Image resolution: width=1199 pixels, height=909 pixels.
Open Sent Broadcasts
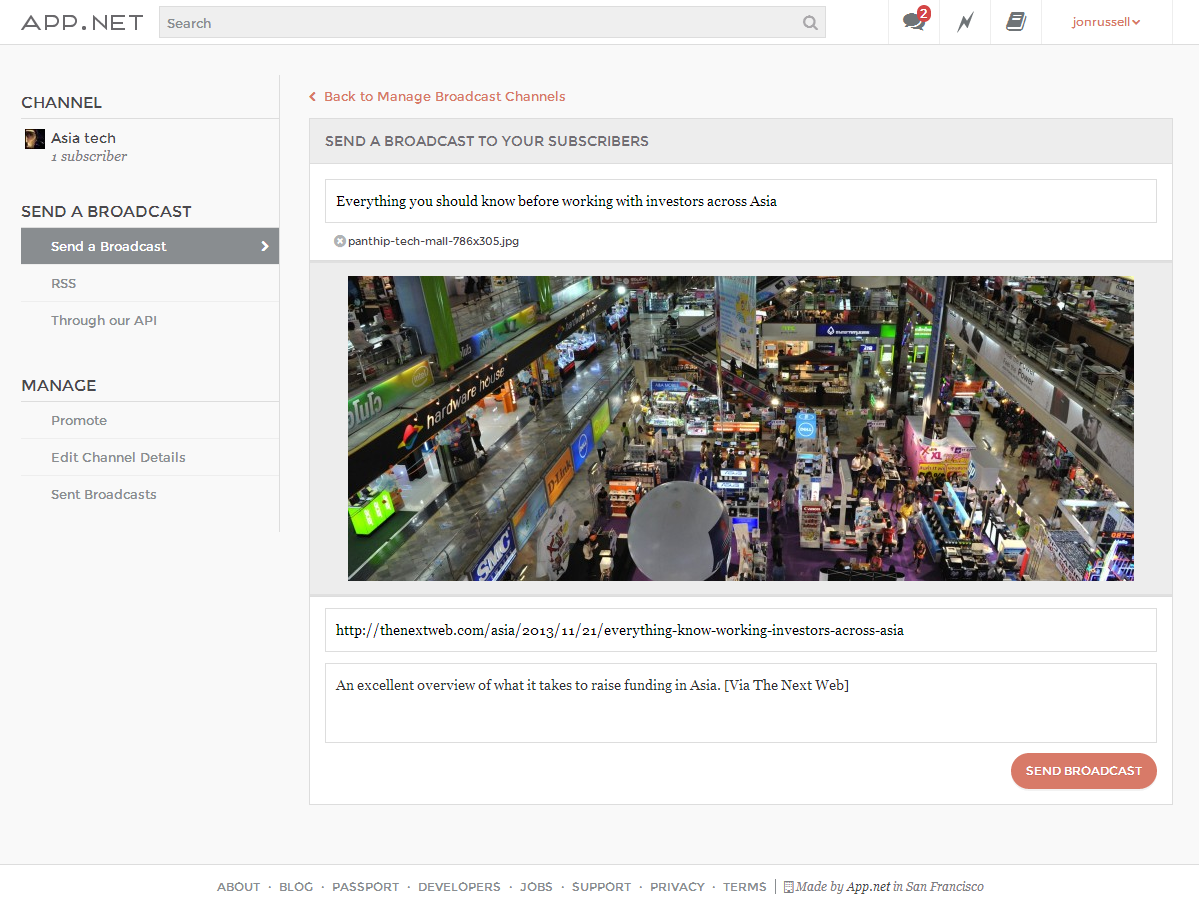[x=150, y=495]
